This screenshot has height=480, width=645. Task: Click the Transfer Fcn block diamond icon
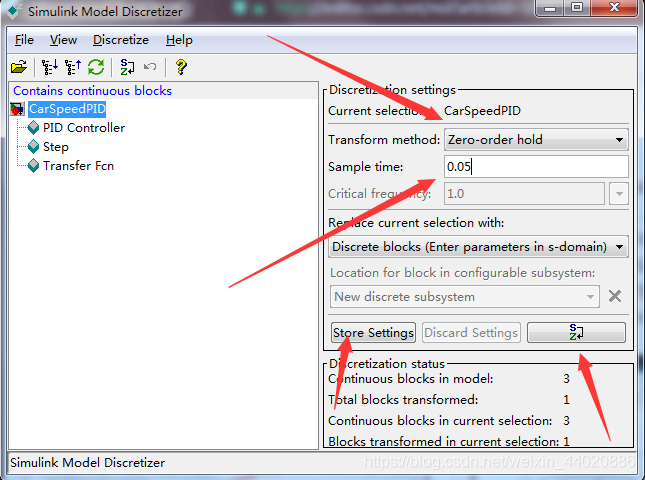point(33,166)
